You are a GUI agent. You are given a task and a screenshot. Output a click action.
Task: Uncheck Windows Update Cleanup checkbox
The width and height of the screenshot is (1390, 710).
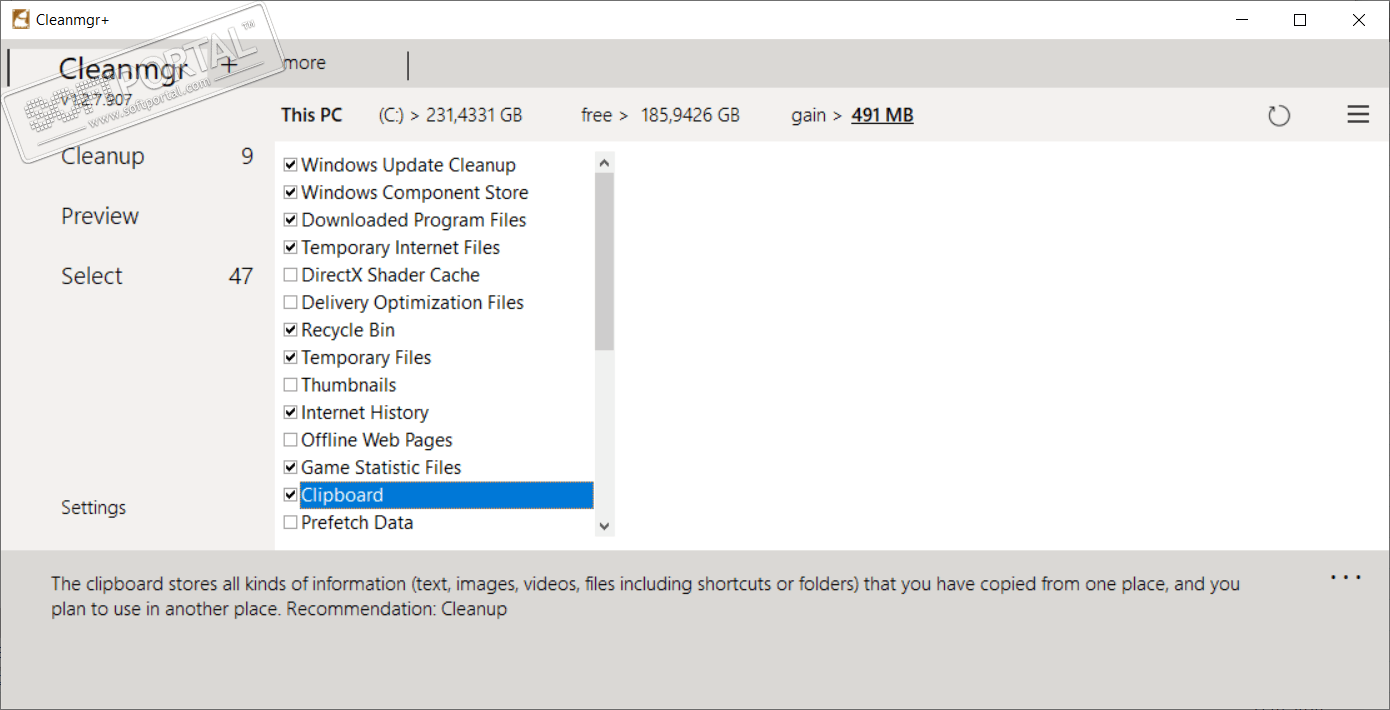click(x=291, y=165)
